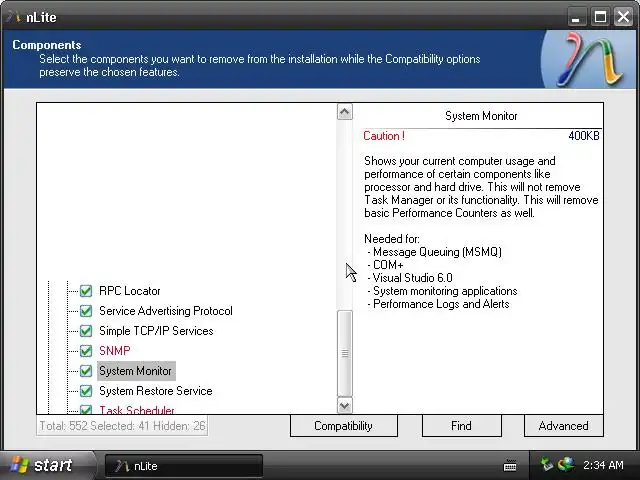The image size is (640, 480).
Task: Toggle Service Advertising Protocol checkbox
Action: click(x=86, y=311)
